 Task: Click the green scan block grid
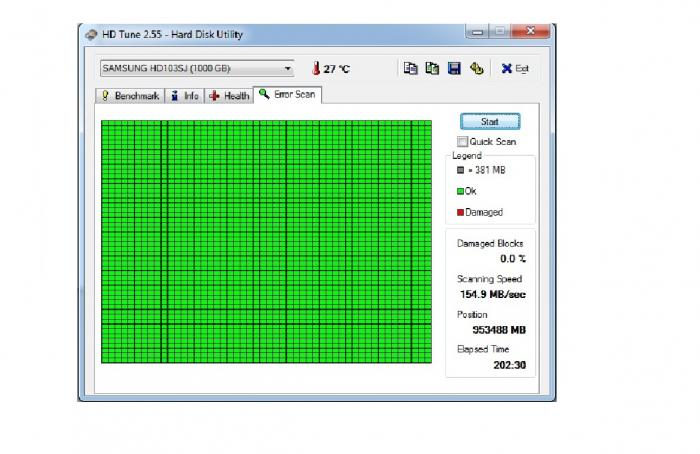[267, 242]
